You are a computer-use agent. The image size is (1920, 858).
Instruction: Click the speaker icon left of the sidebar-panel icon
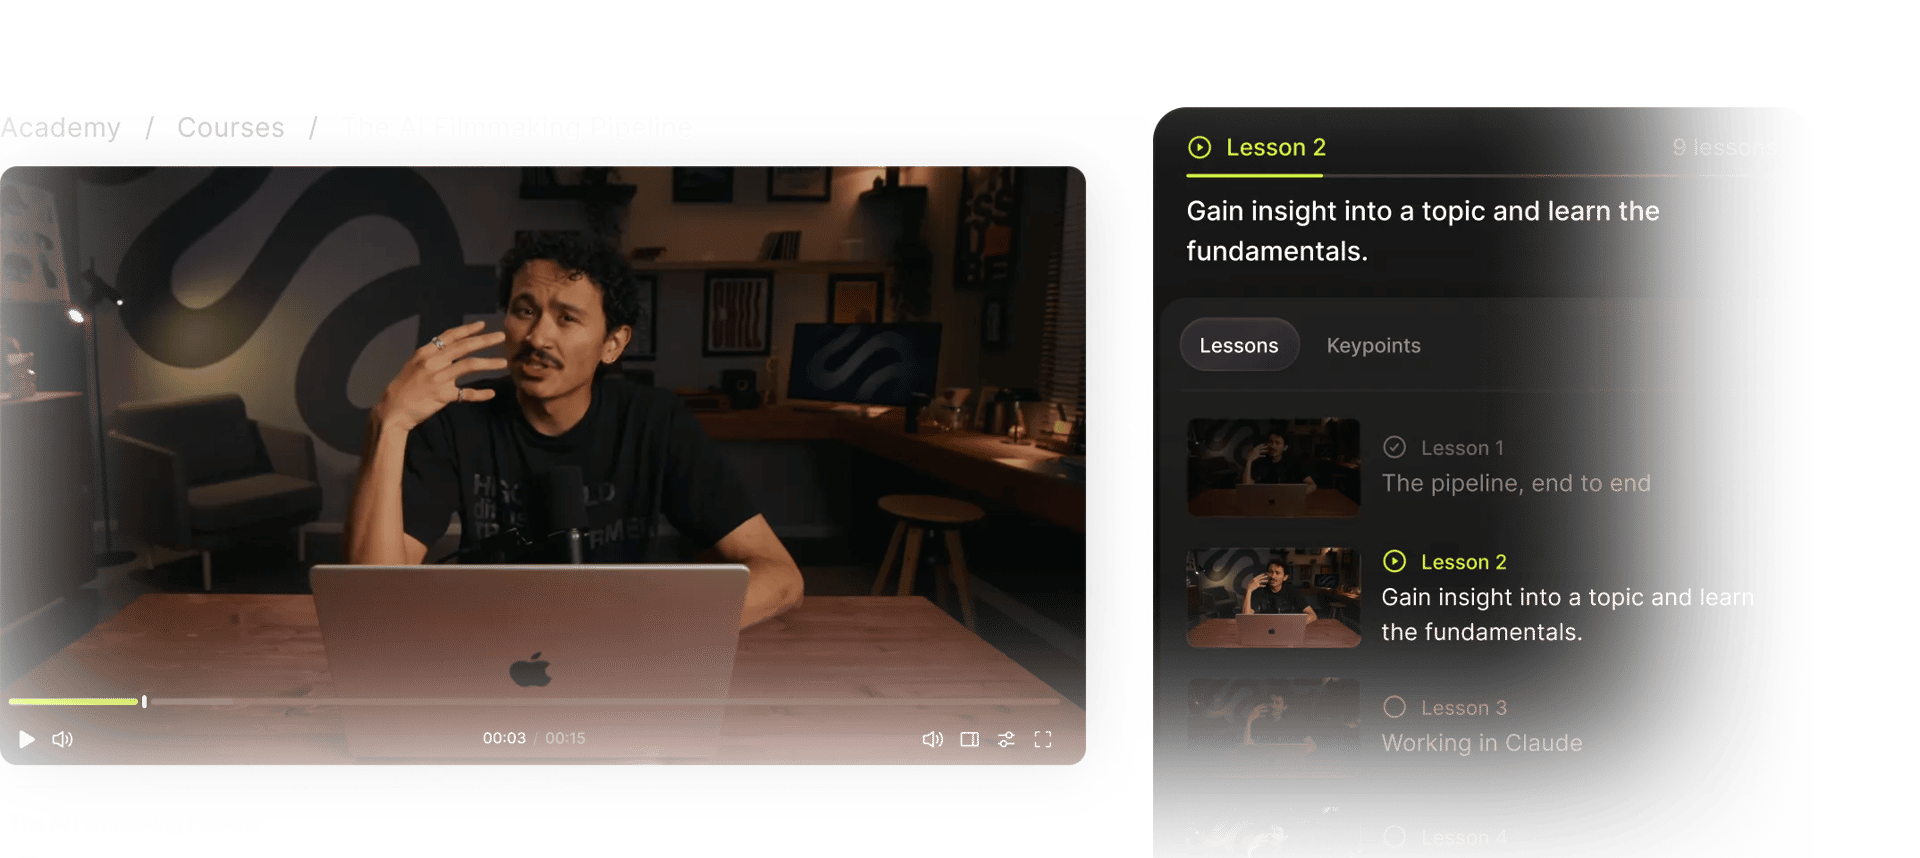coord(933,739)
